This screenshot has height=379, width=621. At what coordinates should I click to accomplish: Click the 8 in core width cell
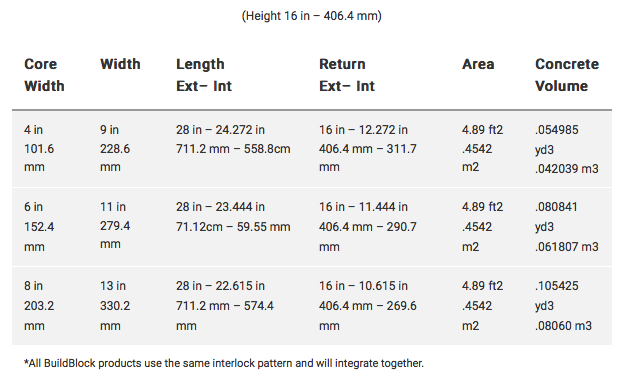[39, 305]
